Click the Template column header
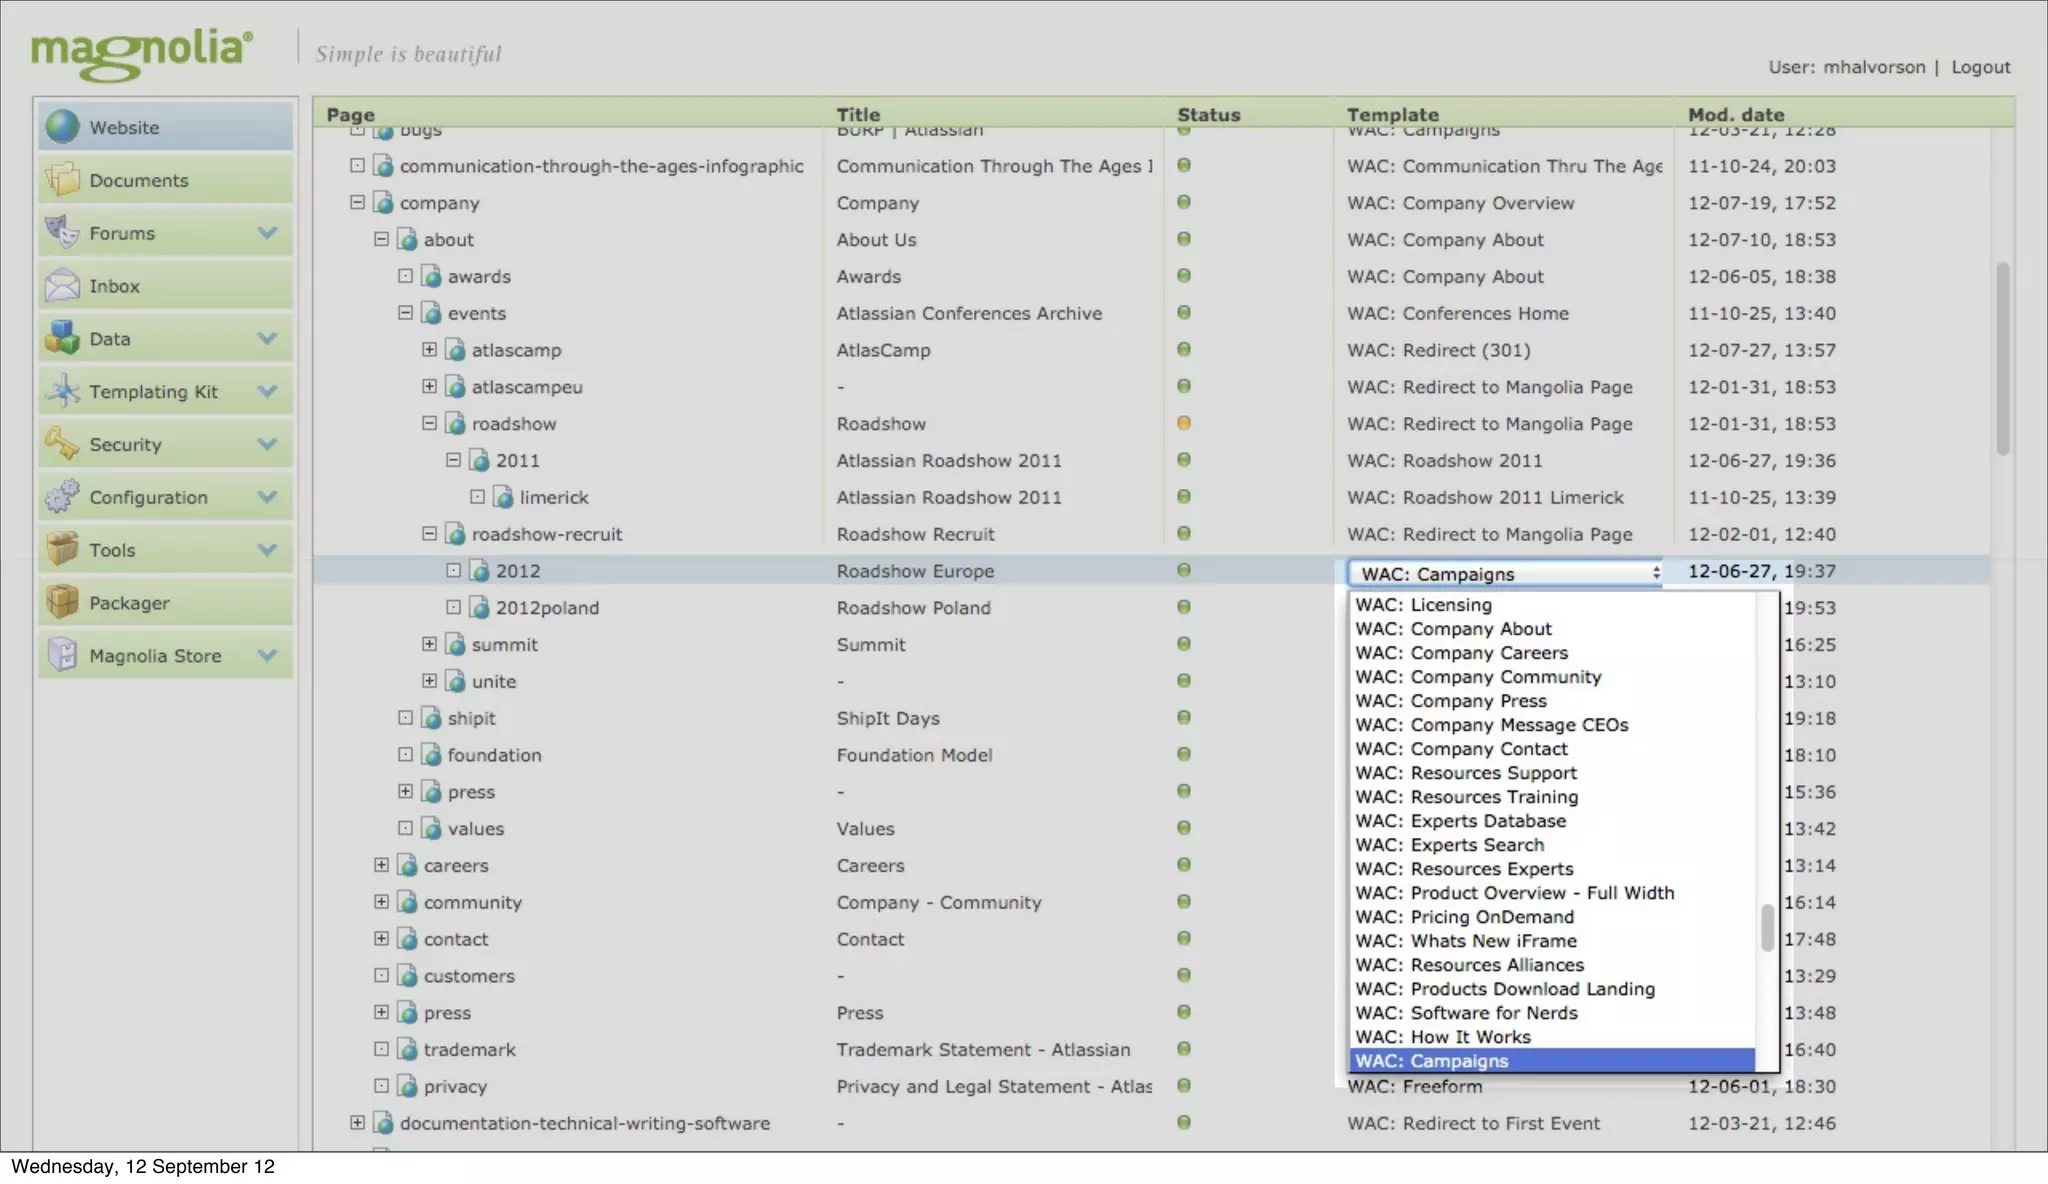This screenshot has width=2048, height=1184. (x=1392, y=114)
